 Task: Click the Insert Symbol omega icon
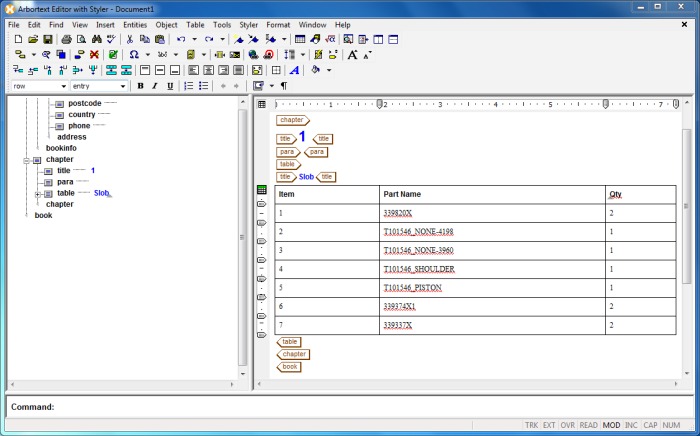tap(133, 54)
